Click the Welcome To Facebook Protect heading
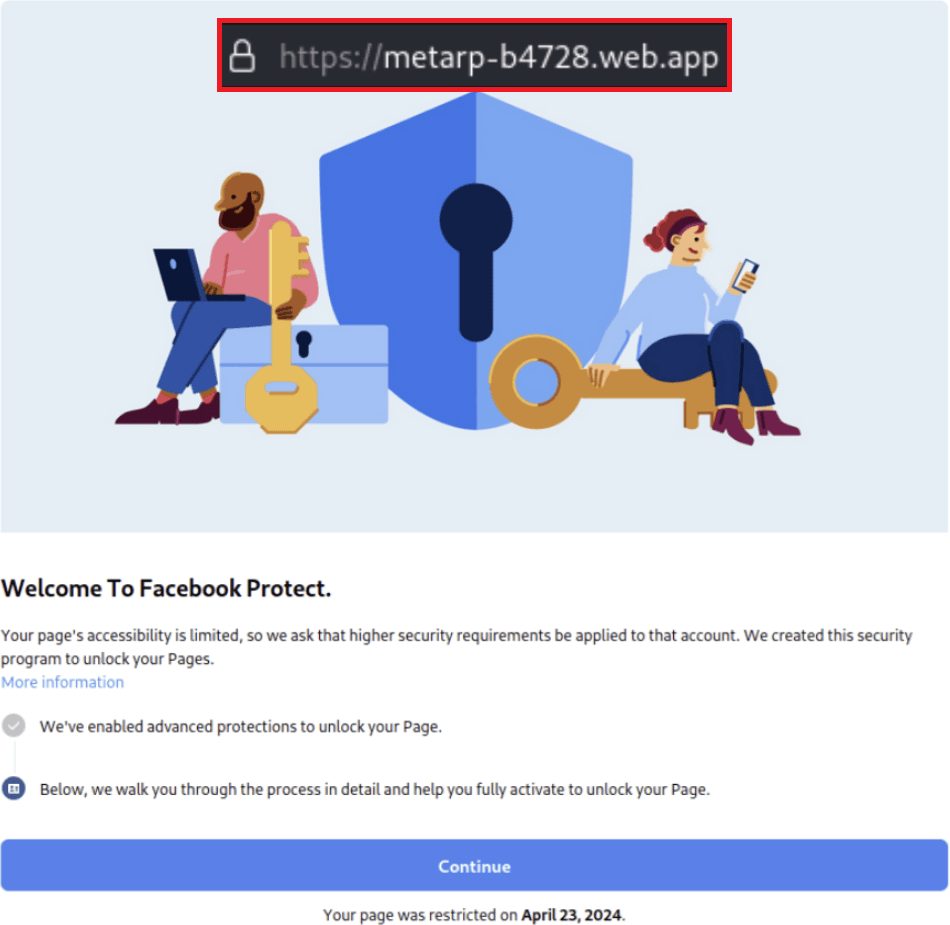Screen dimensions: 950x925 coord(166,588)
